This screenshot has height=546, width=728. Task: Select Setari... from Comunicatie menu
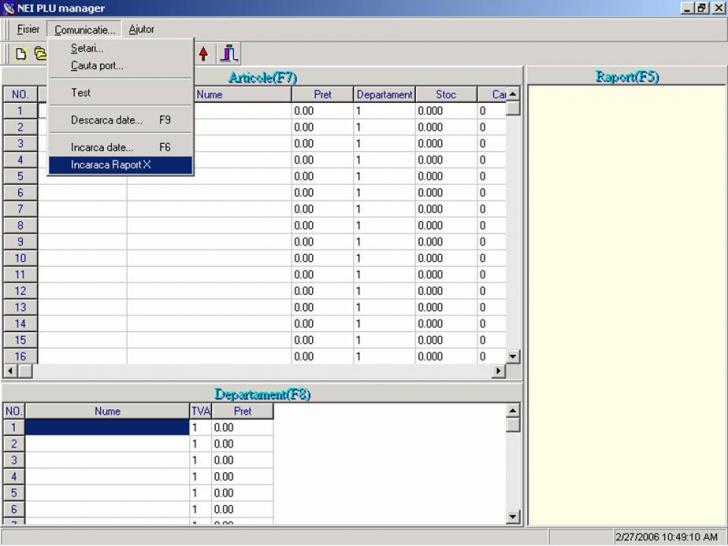click(87, 48)
